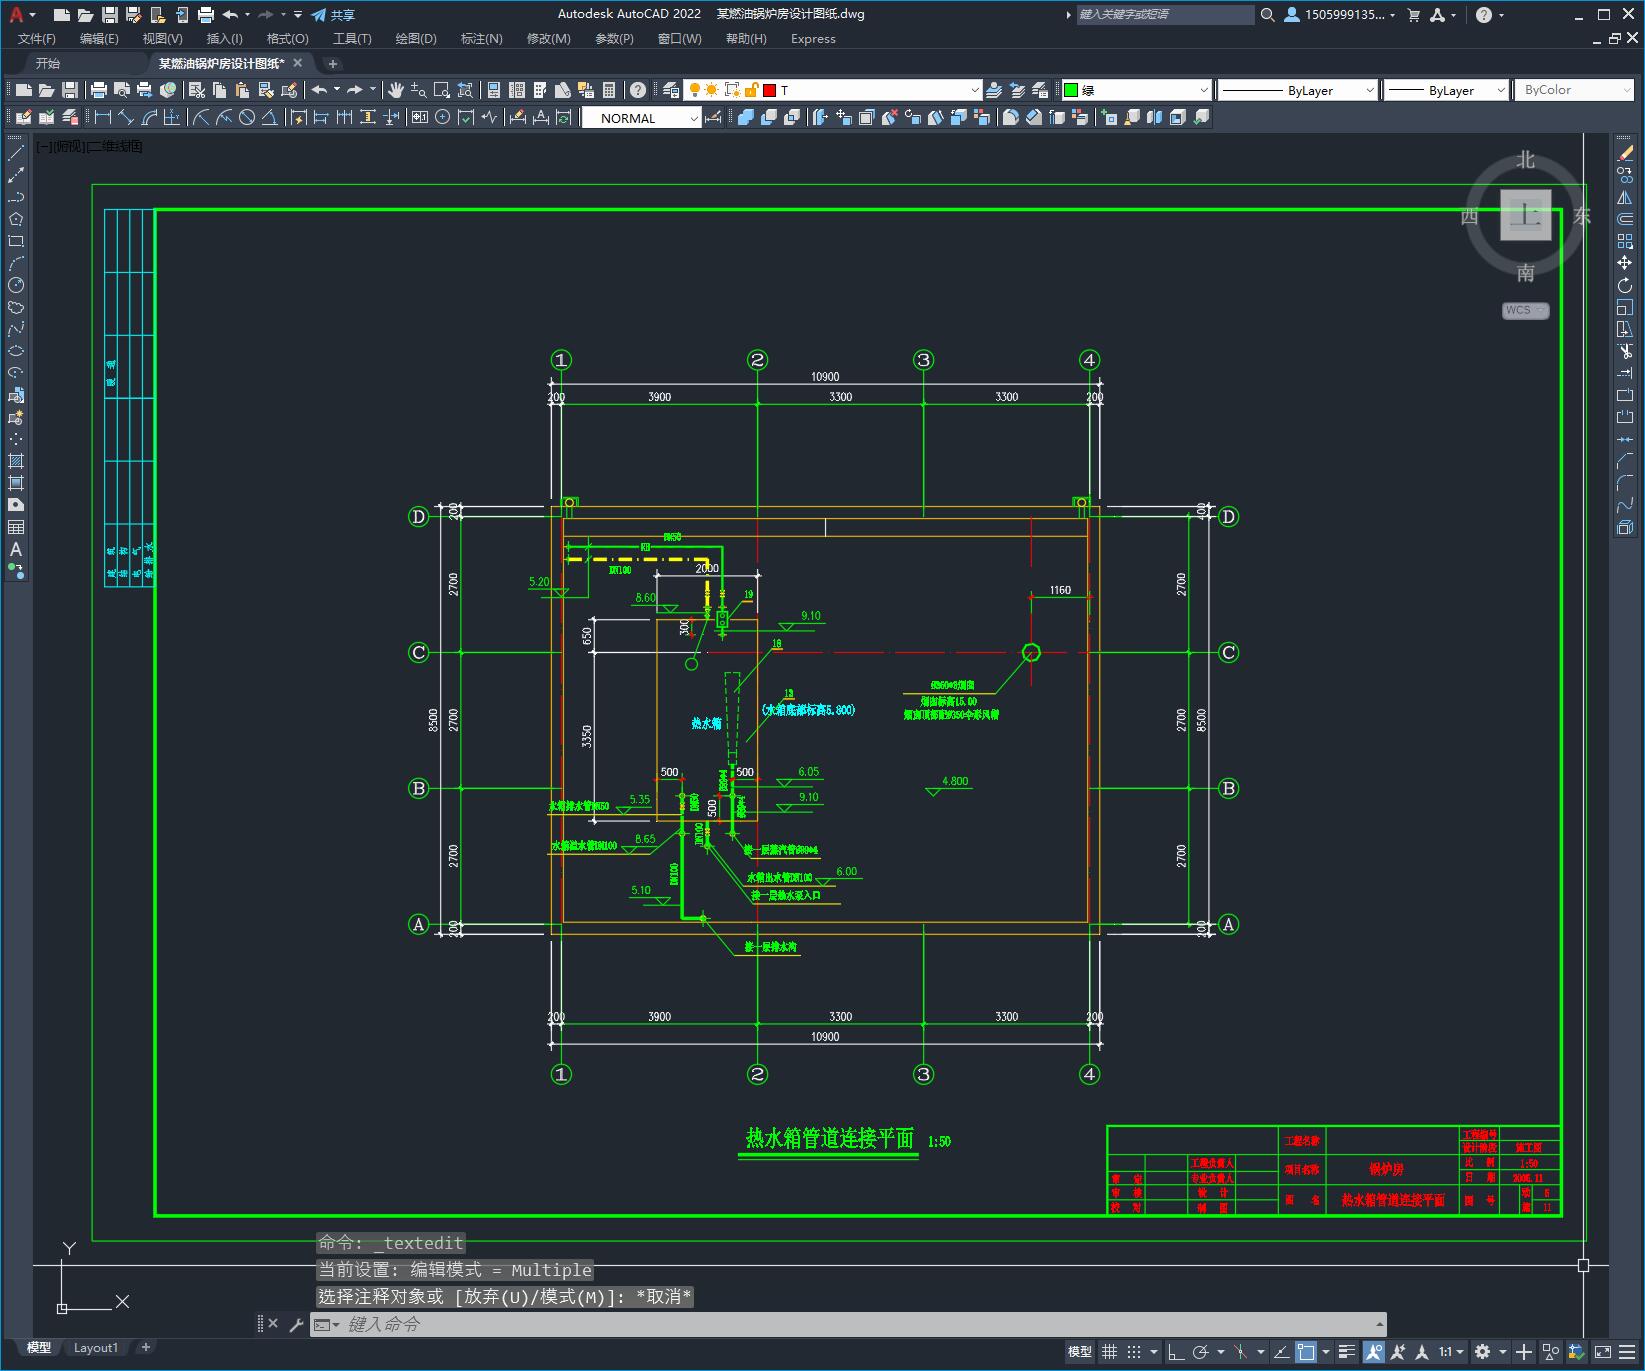Select the Rectangle draw tool
Viewport: 1645px width, 1371px height.
pyautogui.click(x=16, y=241)
